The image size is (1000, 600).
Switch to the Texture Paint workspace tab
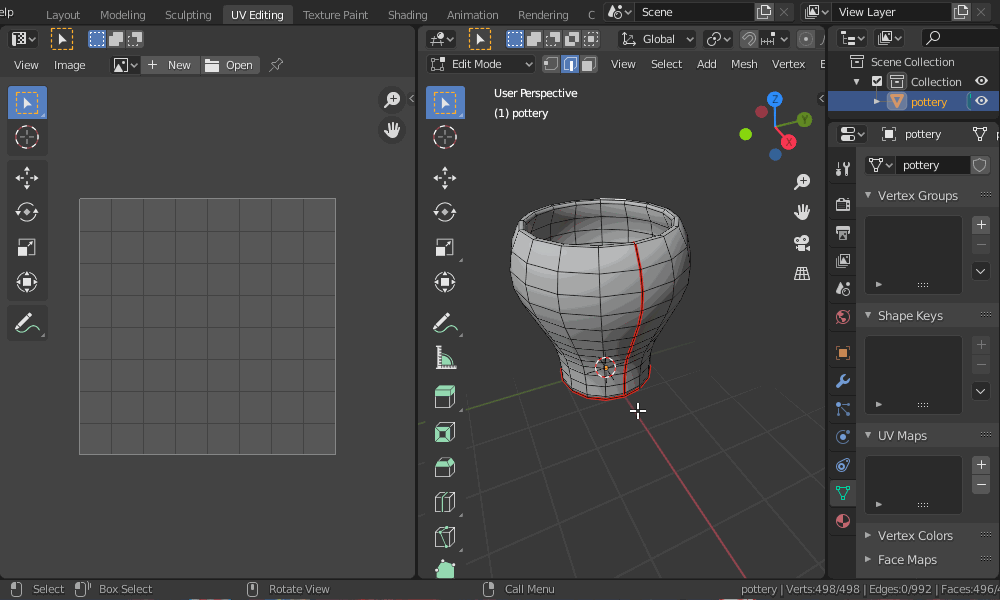(335, 15)
